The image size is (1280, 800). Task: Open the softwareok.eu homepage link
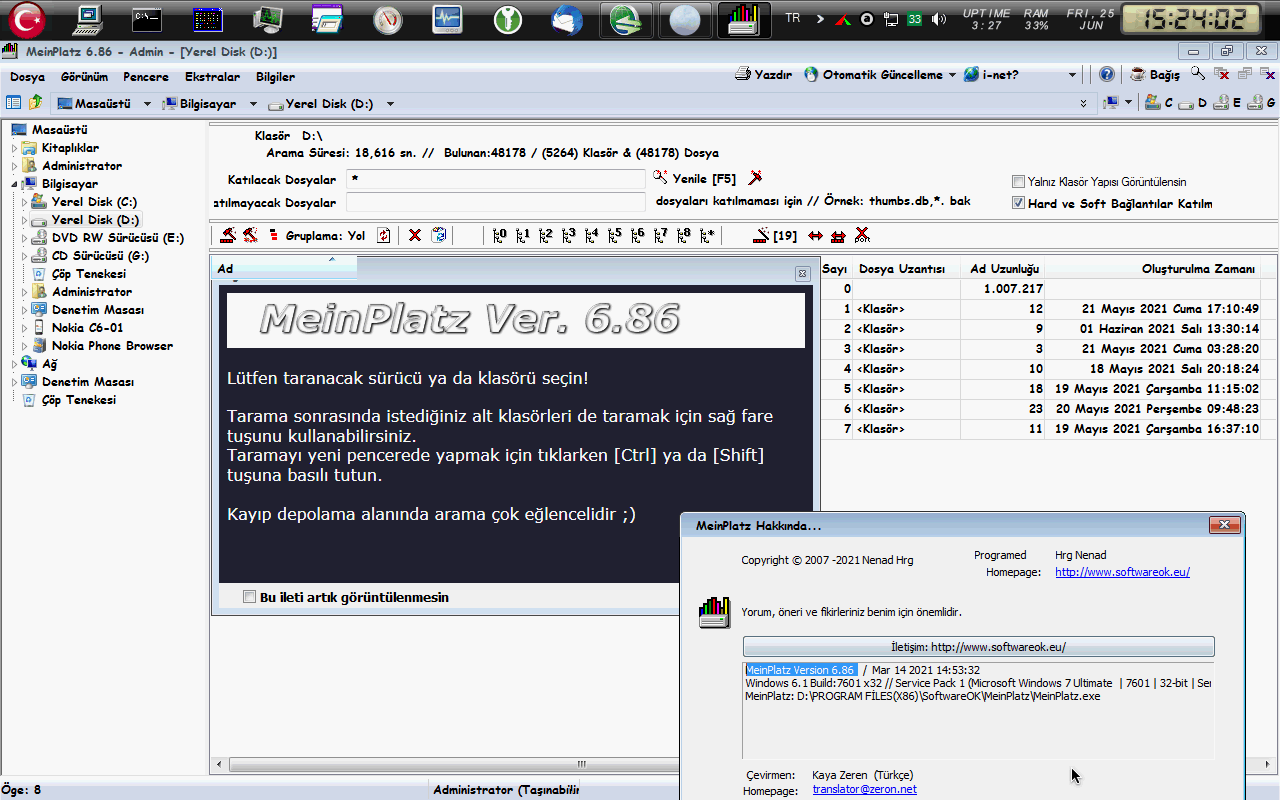pos(1122,572)
